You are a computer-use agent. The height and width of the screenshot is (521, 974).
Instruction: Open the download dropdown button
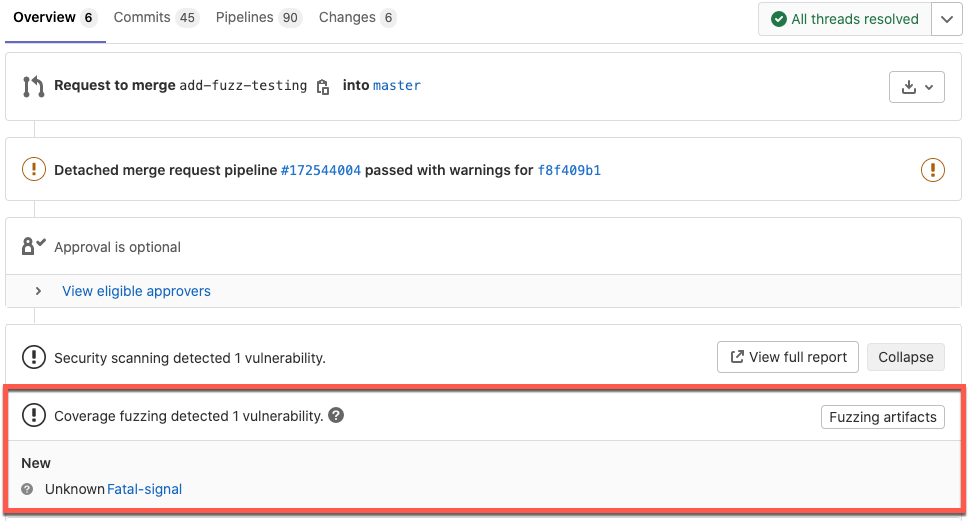click(917, 87)
